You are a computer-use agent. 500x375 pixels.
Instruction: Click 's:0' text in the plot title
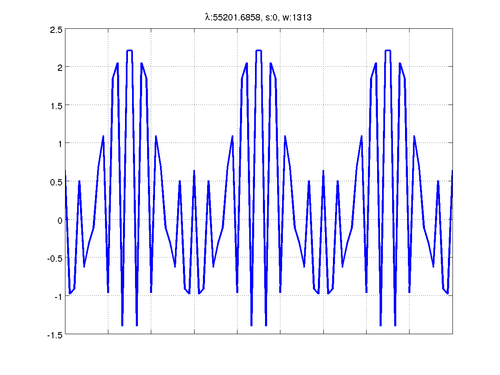271,17
